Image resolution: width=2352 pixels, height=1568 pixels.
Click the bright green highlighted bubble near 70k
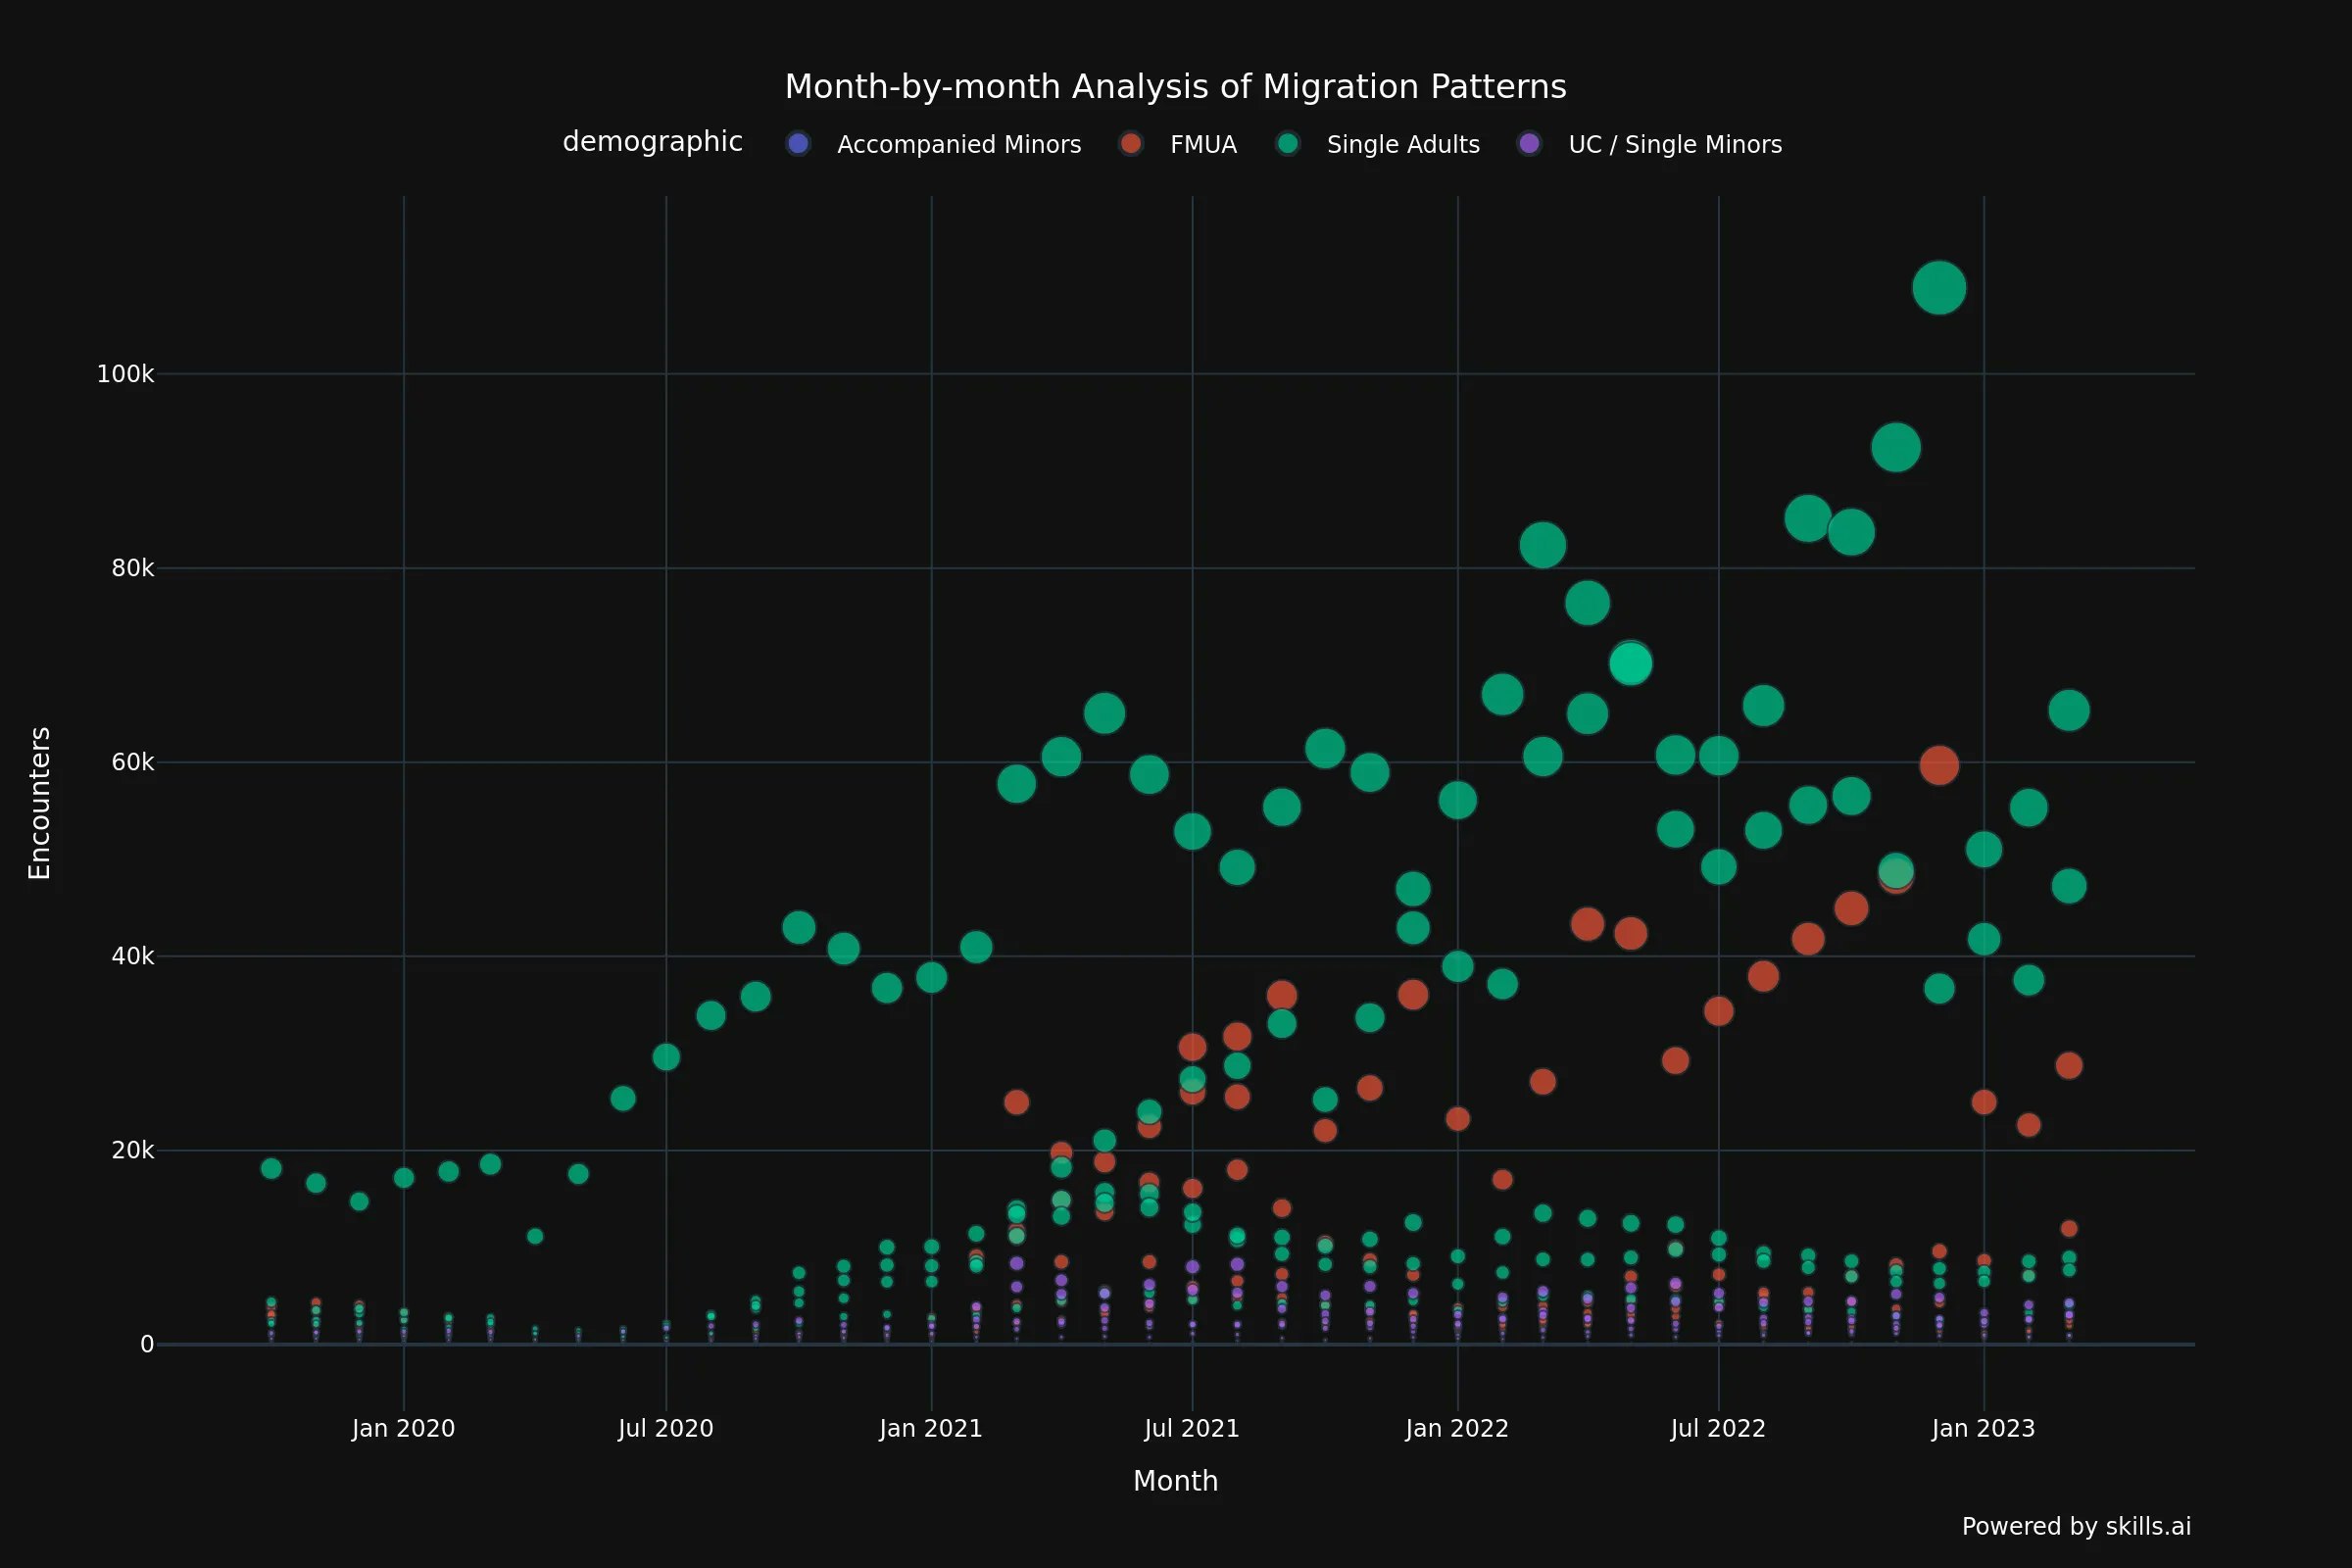[x=1630, y=663]
